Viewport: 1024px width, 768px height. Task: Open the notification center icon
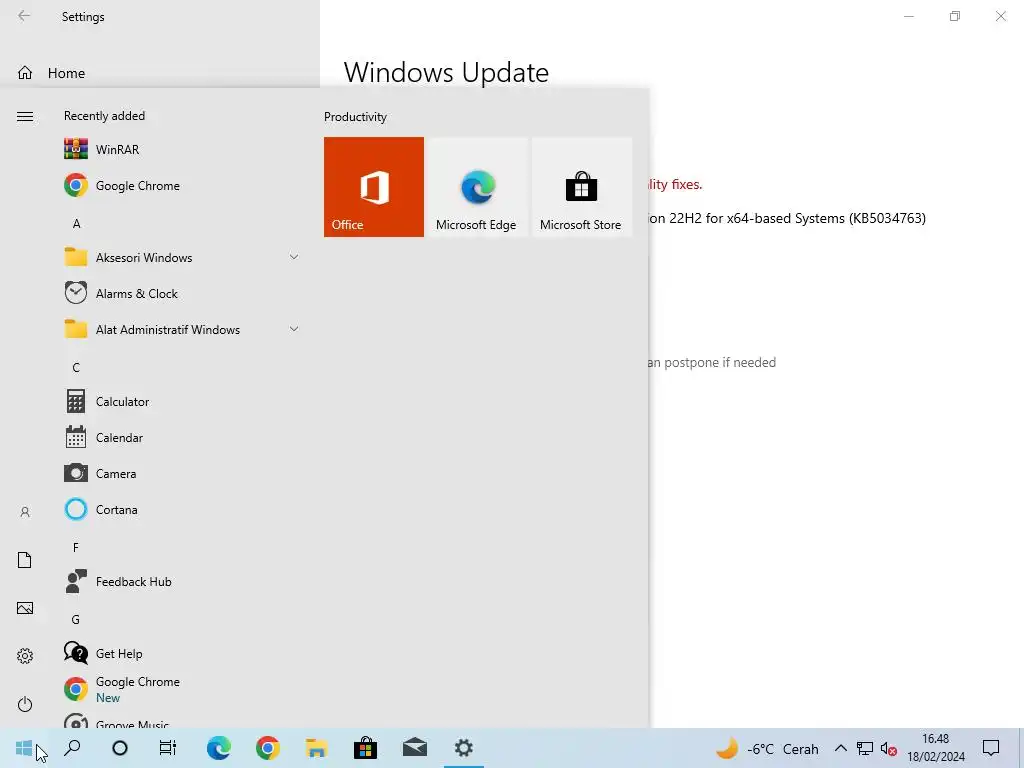tap(991, 748)
